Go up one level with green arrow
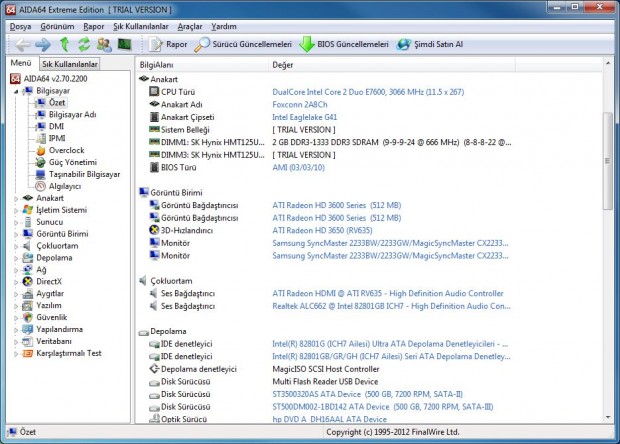Image resolution: width=620 pixels, height=444 pixels. pos(64,44)
